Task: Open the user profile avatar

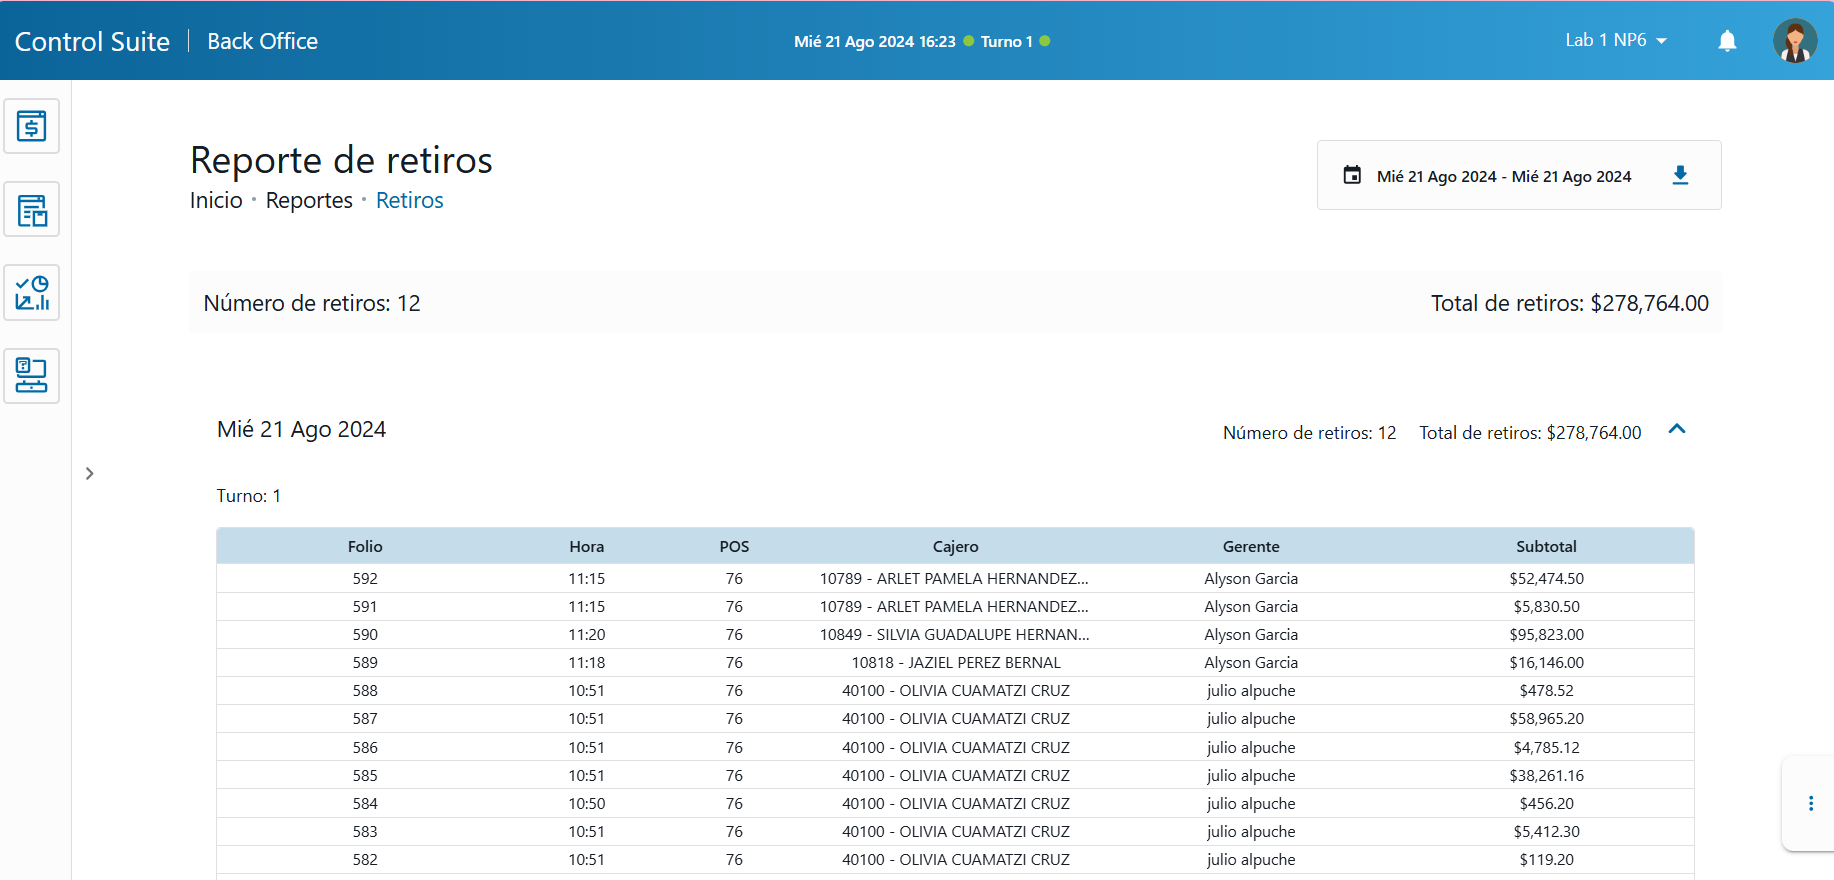Action: pos(1794,41)
